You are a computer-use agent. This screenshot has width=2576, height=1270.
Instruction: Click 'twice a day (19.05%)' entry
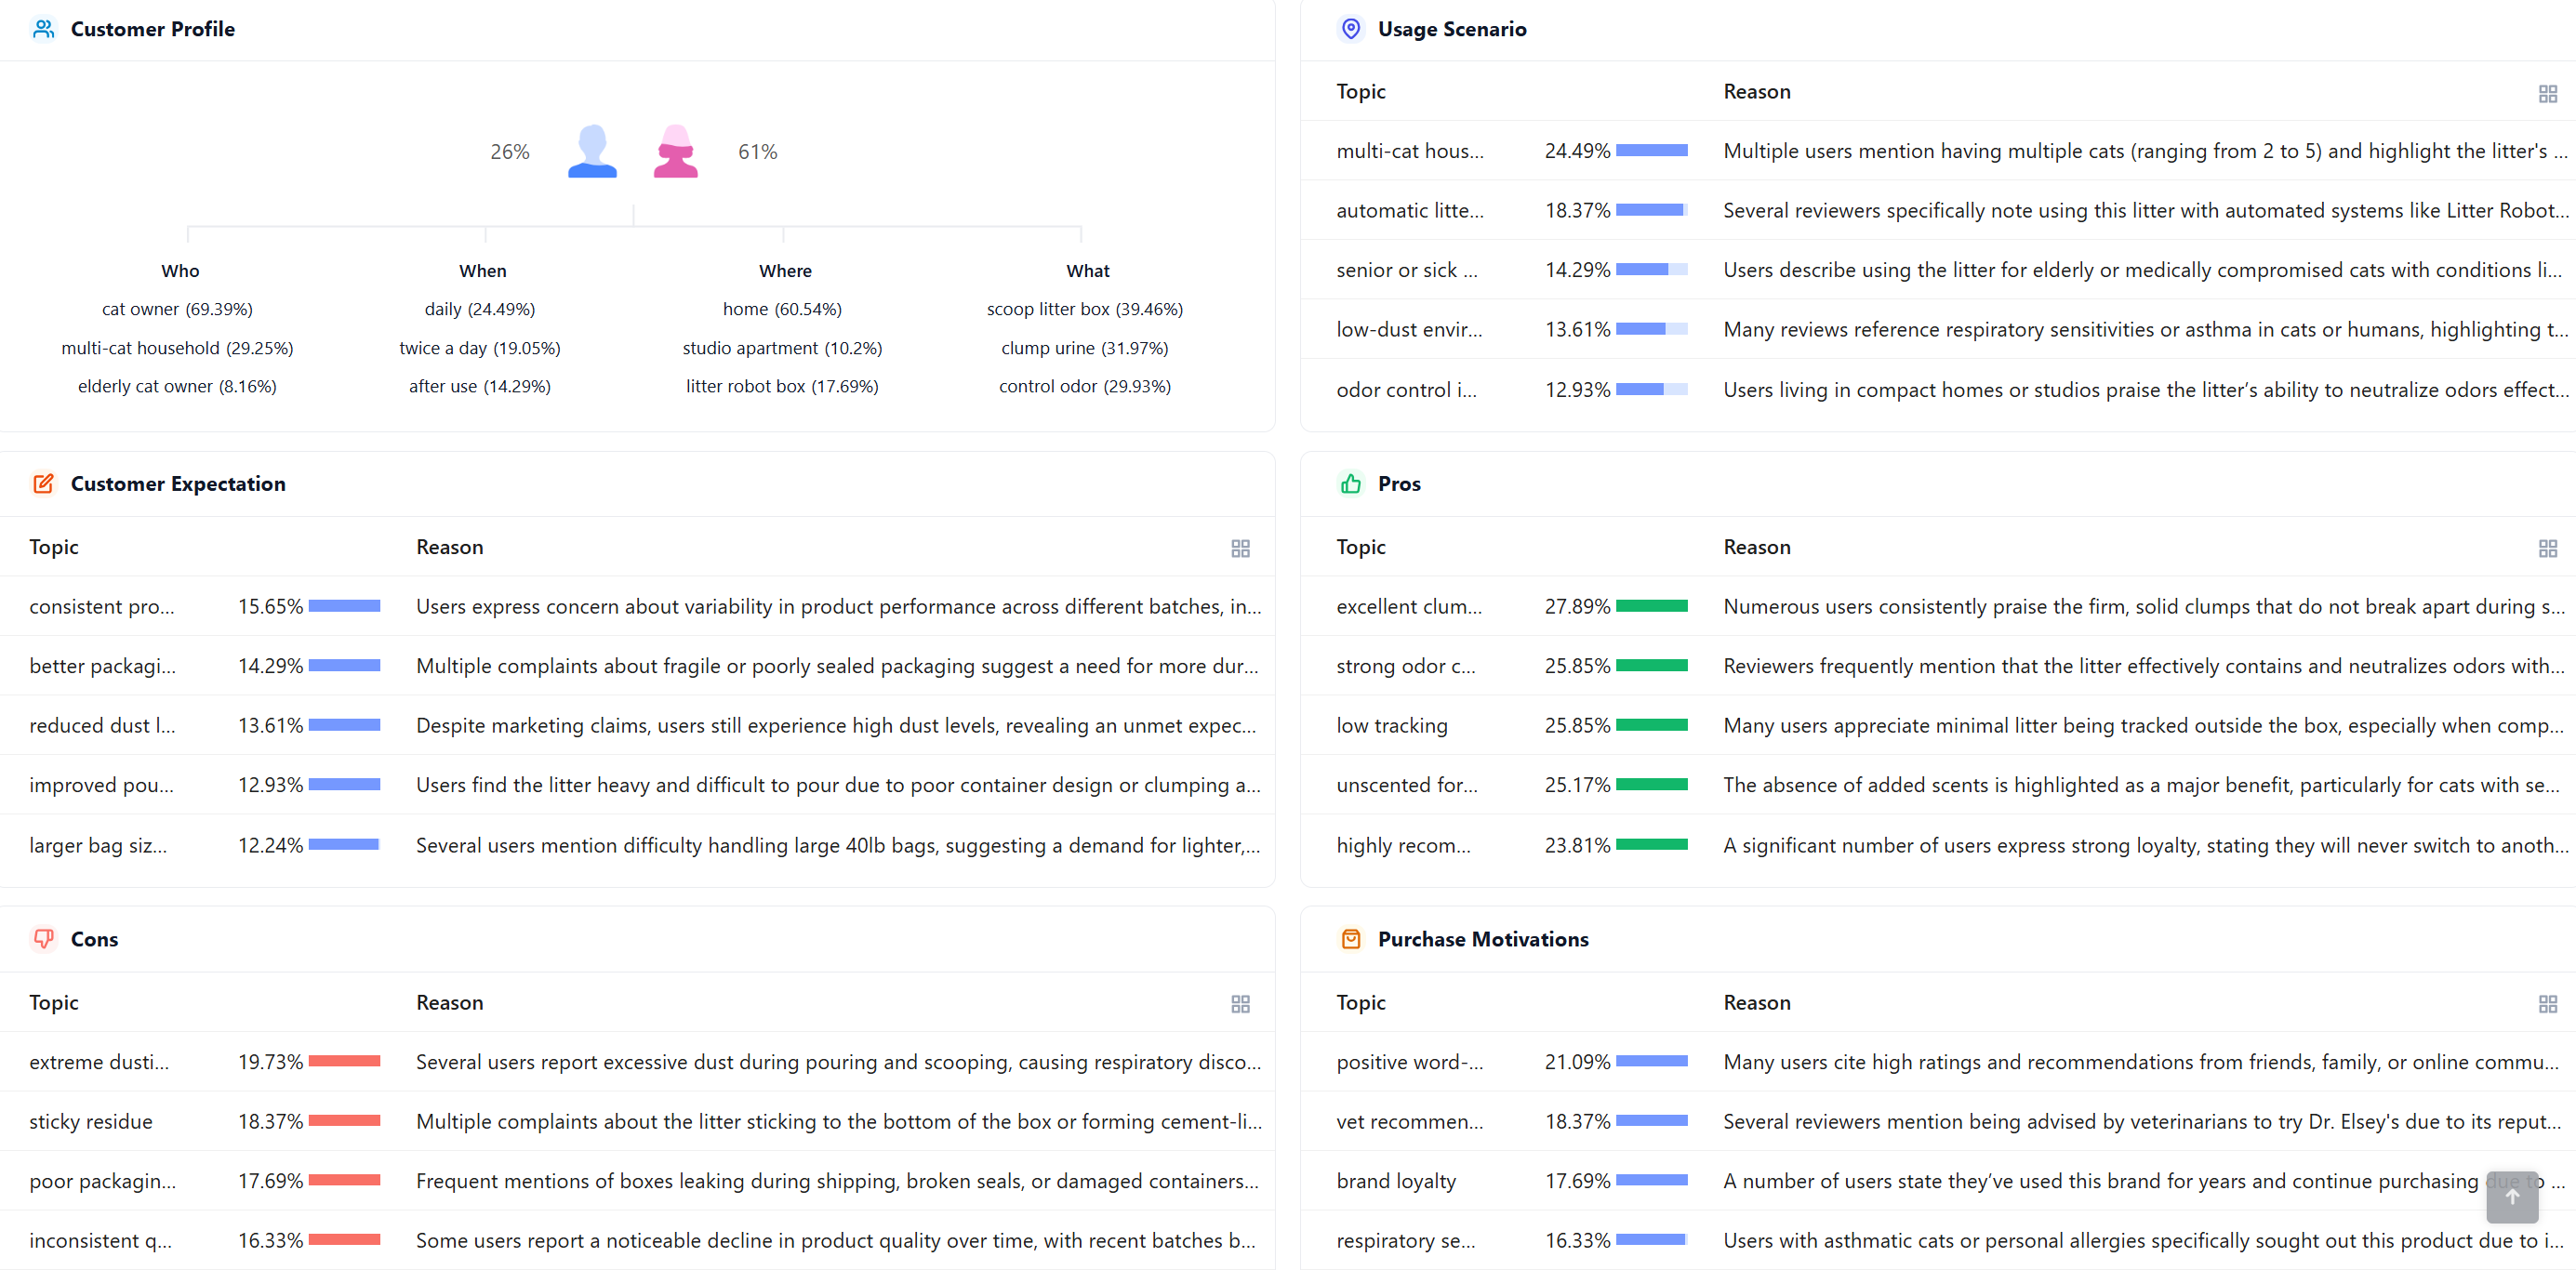point(480,348)
